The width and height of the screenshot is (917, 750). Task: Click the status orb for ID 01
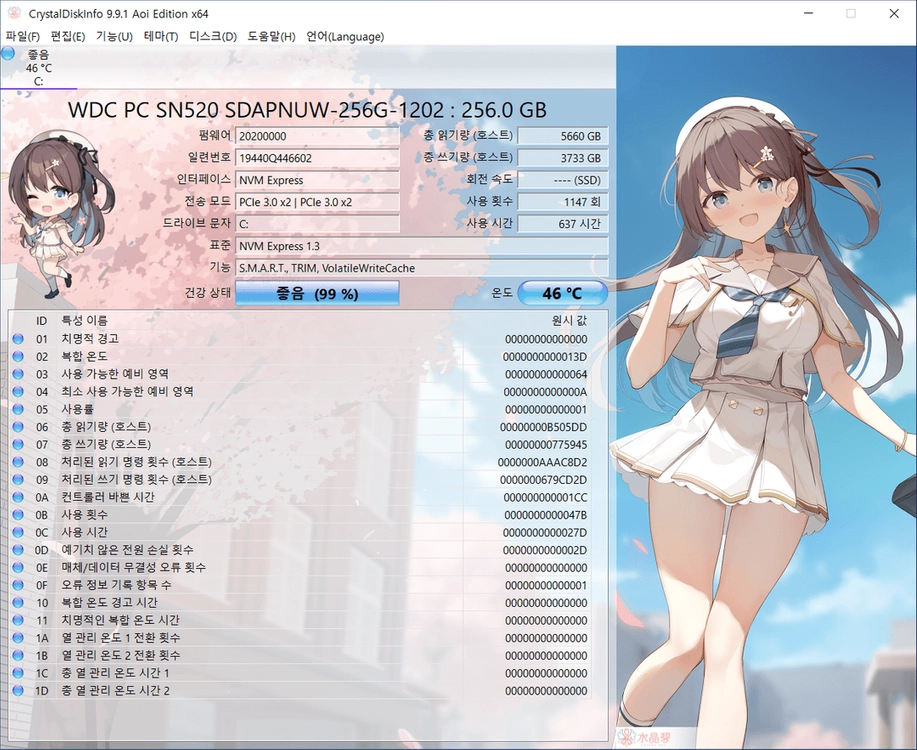click(x=18, y=339)
